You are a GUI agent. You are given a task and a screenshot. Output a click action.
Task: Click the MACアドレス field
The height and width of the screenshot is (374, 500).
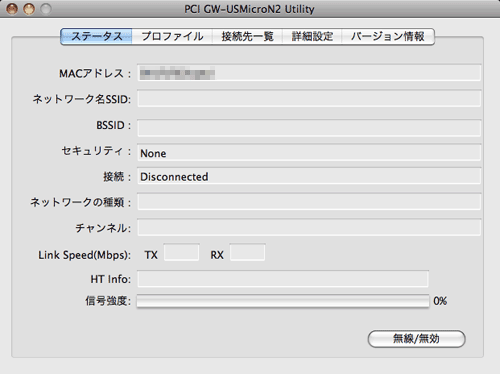[309, 73]
